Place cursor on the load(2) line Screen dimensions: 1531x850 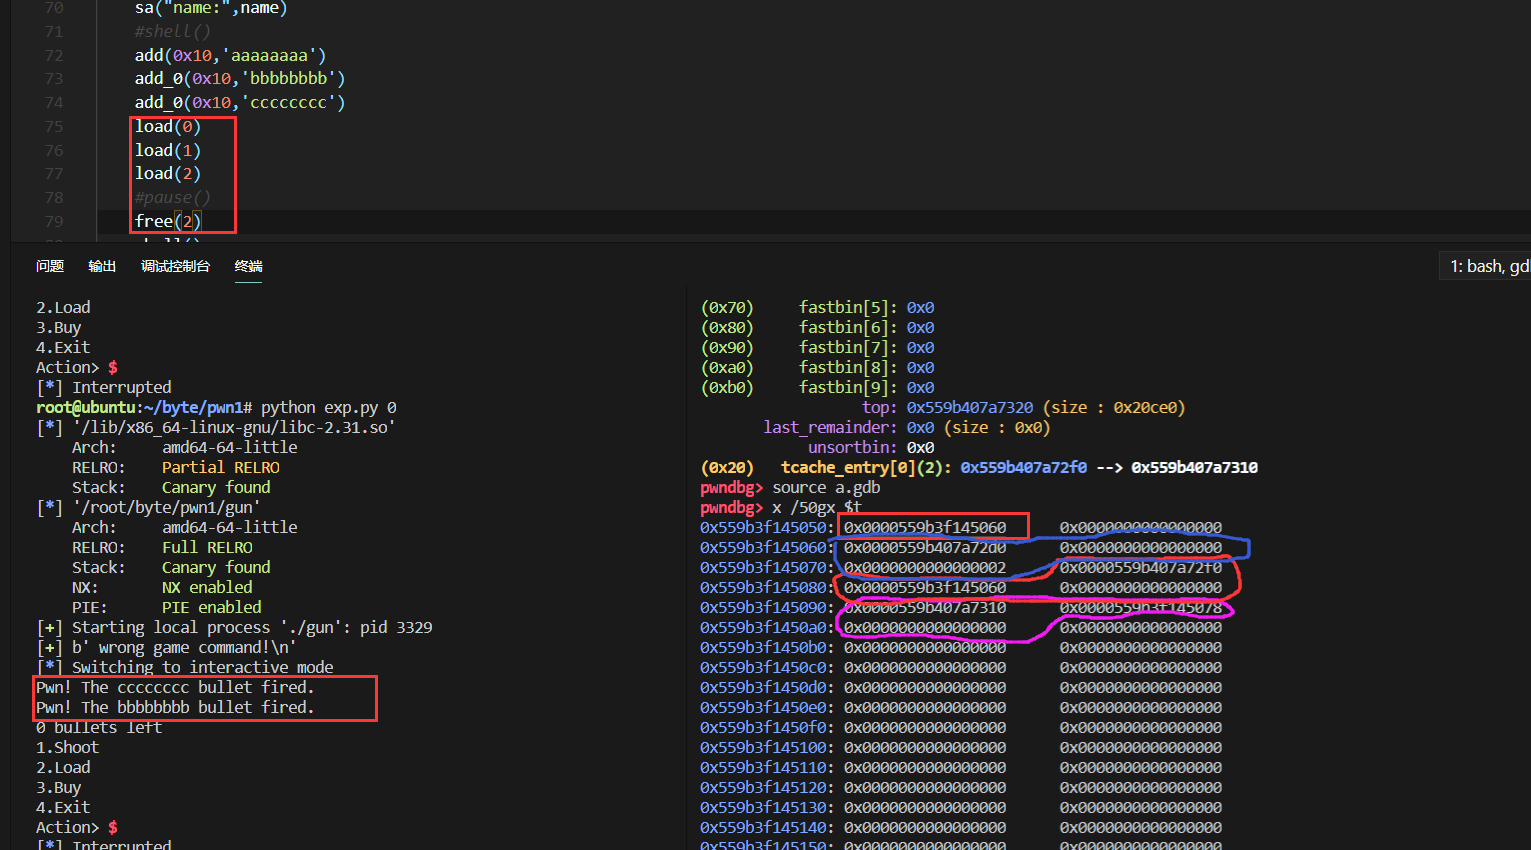(x=168, y=173)
